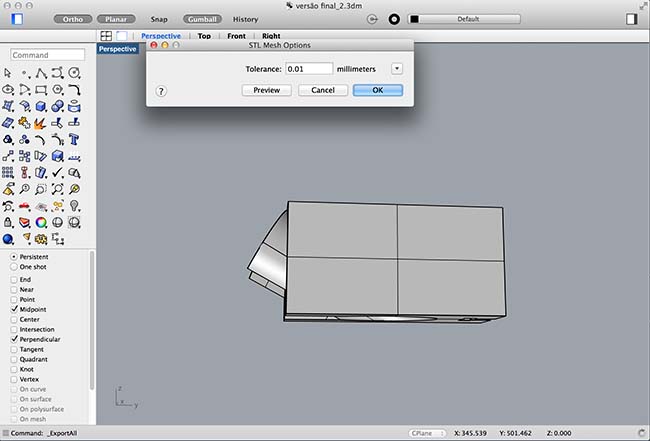Activate the Ellipse tool
Image resolution: width=650 pixels, height=441 pixels.
(7, 90)
